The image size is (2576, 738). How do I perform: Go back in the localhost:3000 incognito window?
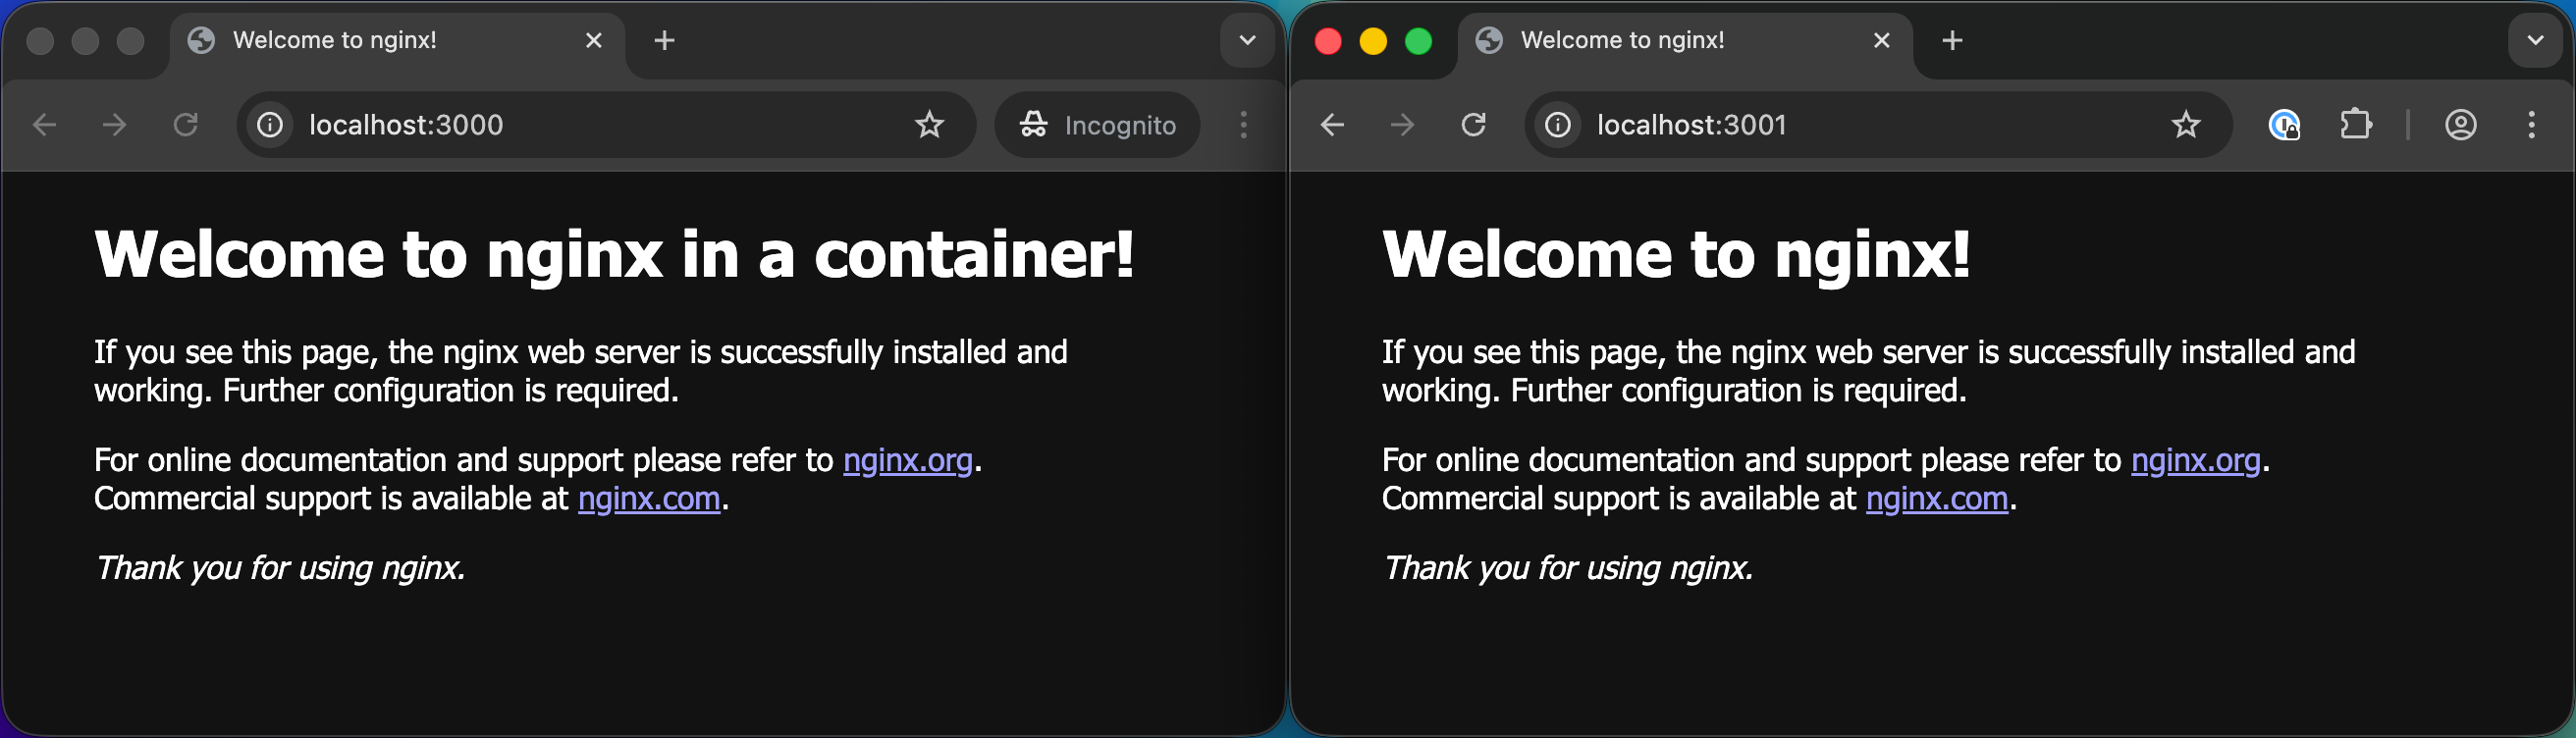coord(45,125)
